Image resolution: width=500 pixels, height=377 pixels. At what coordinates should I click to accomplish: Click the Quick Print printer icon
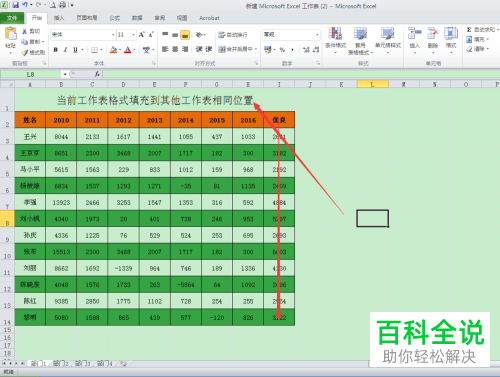point(62,5)
